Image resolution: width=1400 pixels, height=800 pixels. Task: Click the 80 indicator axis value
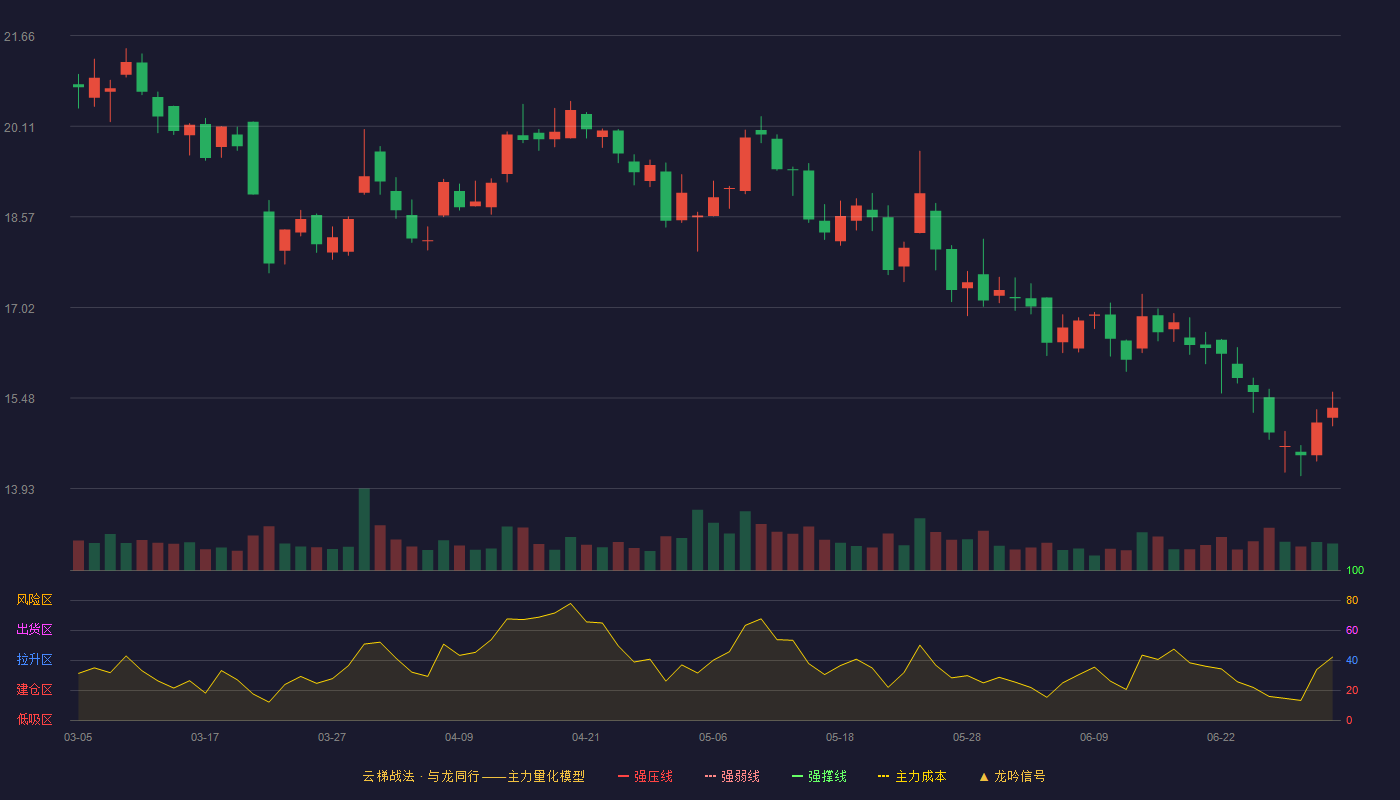(1352, 600)
